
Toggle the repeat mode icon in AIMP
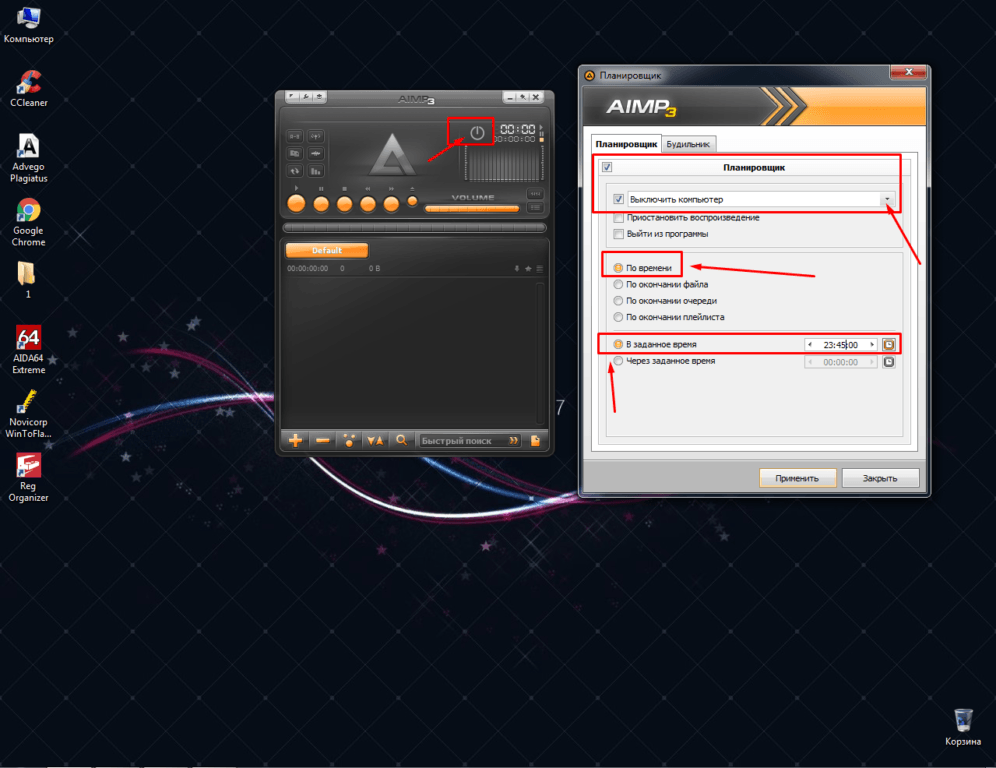click(x=295, y=171)
